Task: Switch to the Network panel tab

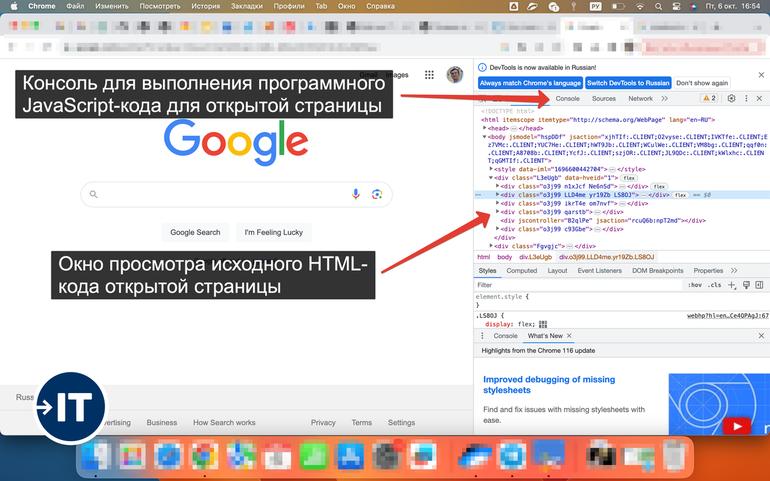Action: pyautogui.click(x=640, y=98)
